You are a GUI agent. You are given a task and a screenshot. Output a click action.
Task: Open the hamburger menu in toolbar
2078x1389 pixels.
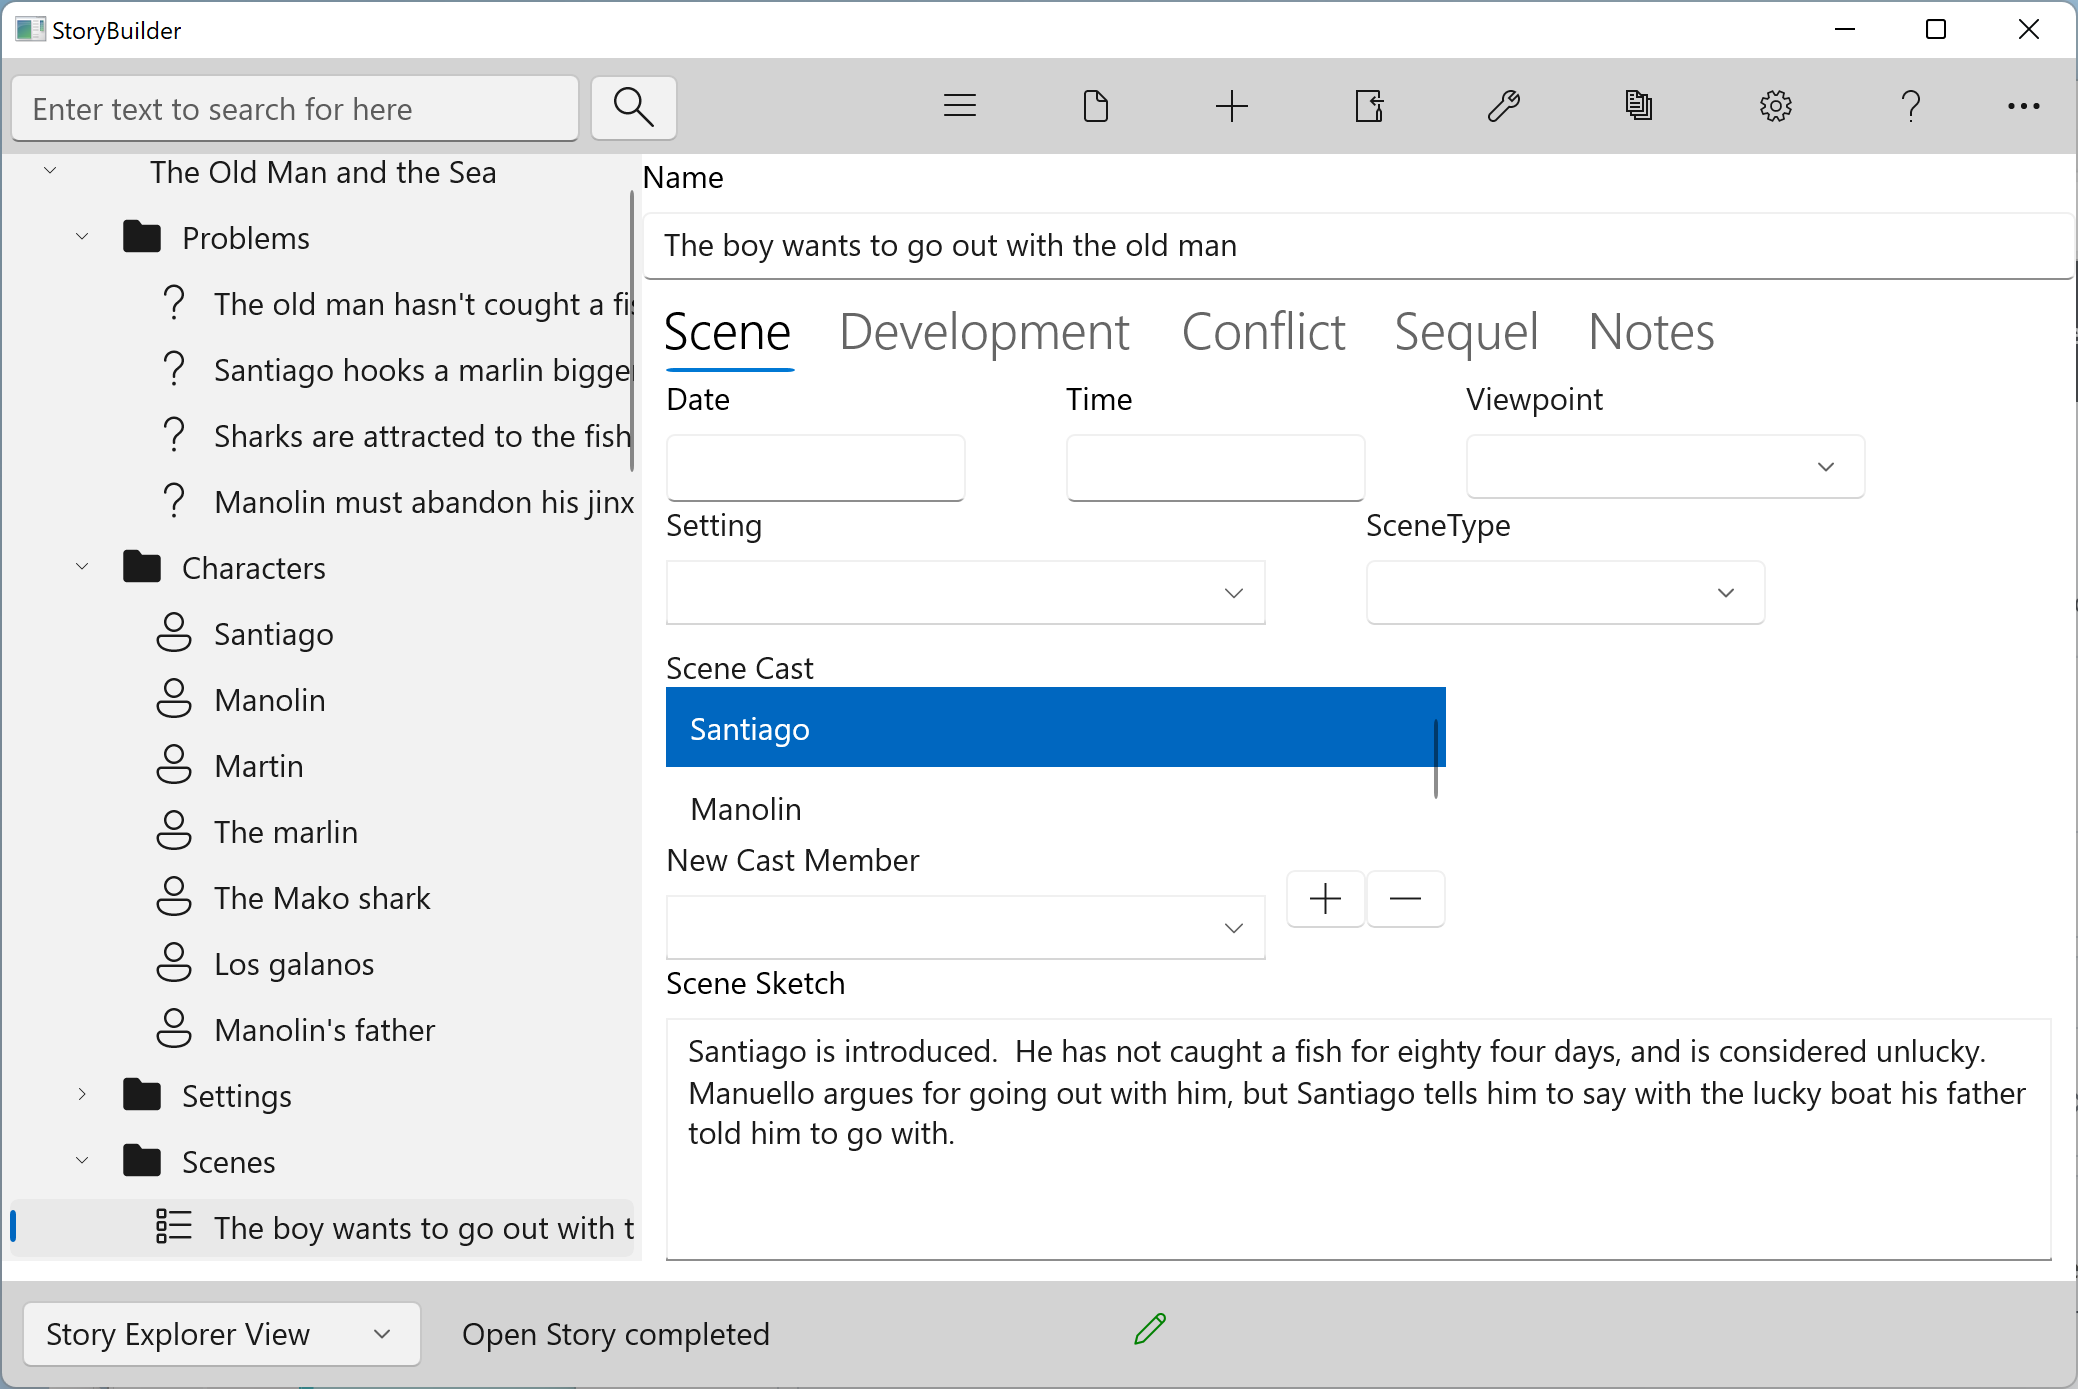(x=959, y=106)
